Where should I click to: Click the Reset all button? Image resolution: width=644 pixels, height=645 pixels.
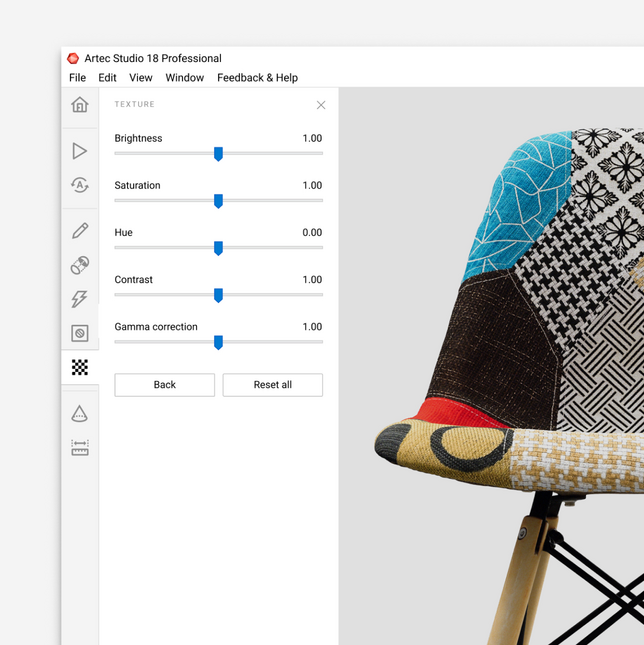273,385
